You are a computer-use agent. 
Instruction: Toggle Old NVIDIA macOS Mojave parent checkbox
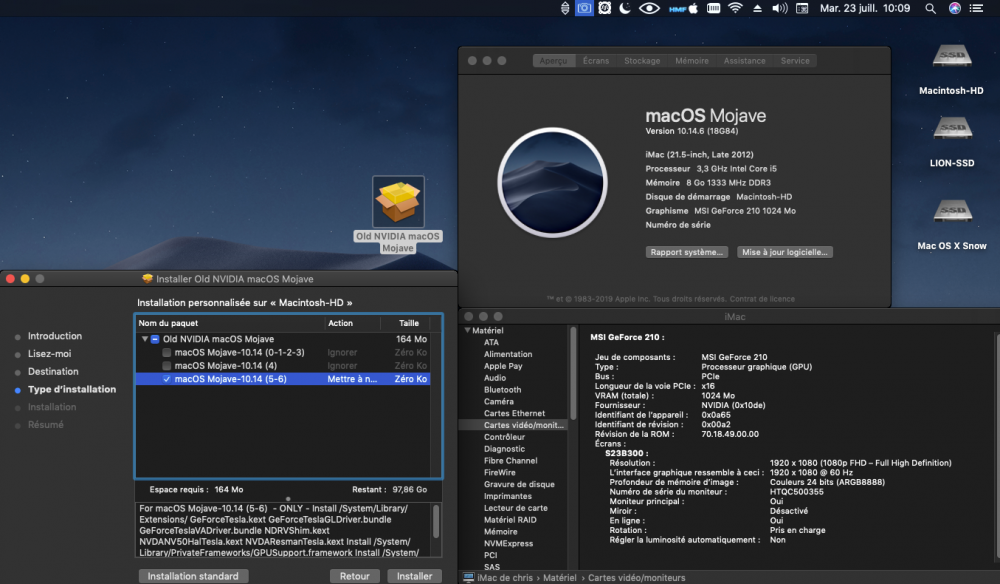154,339
